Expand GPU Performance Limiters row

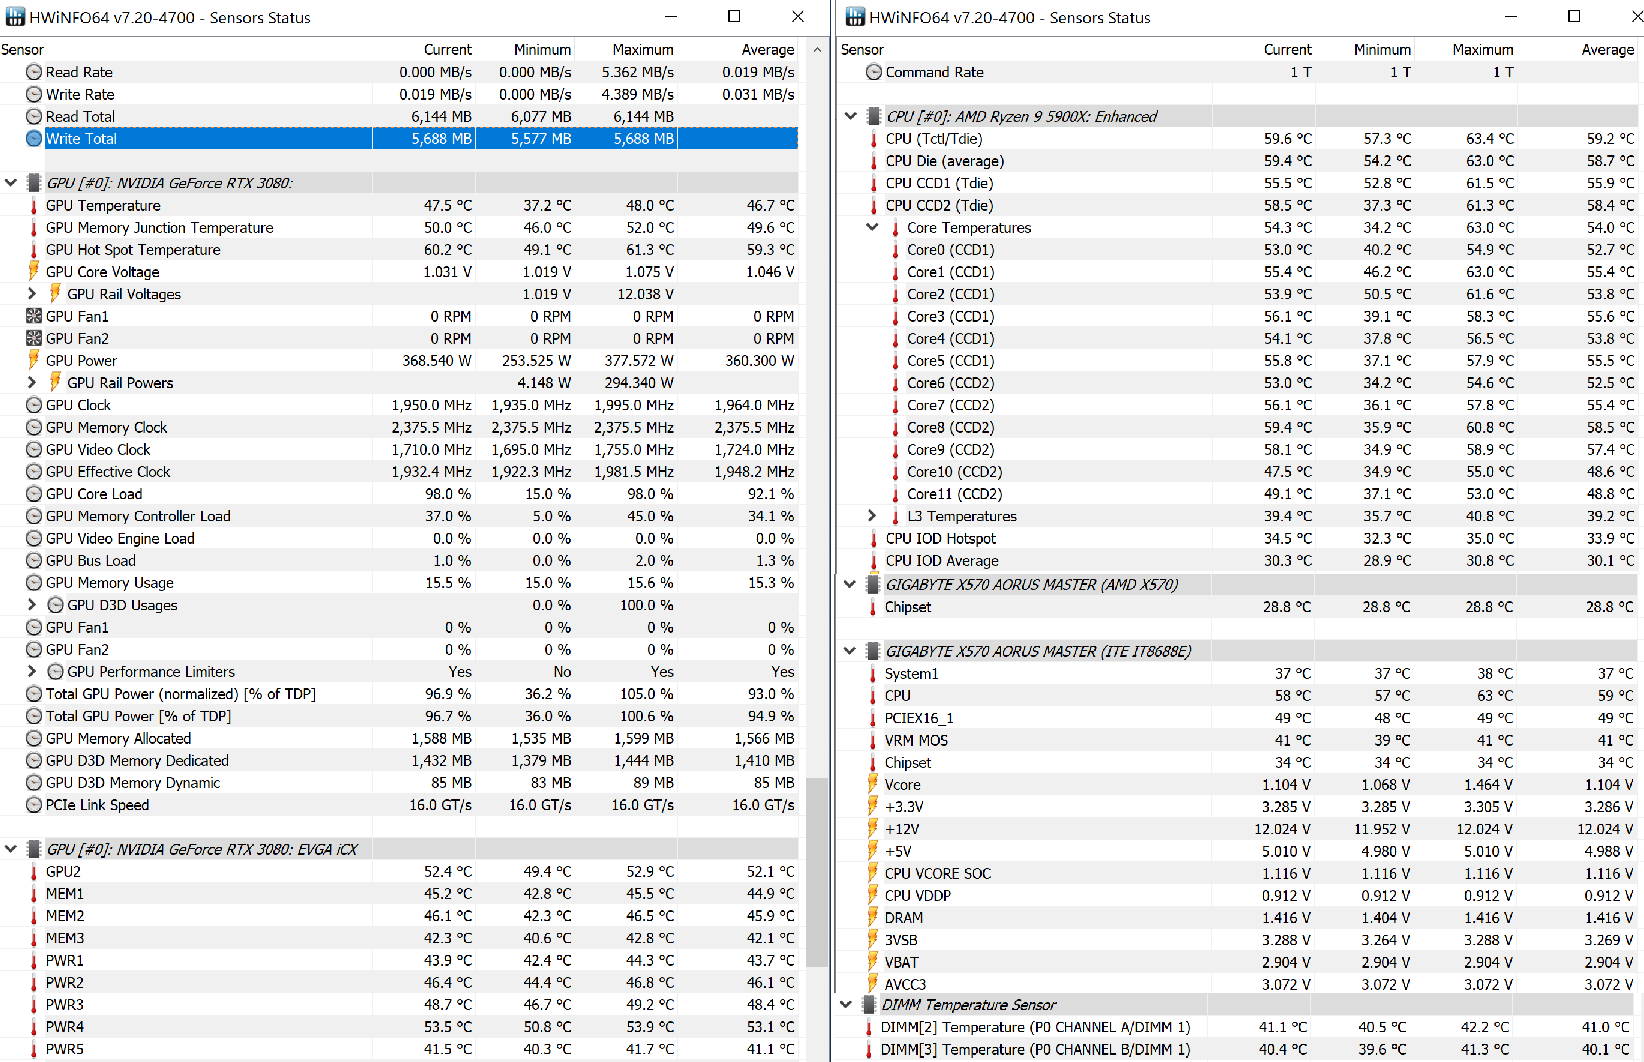click(32, 671)
